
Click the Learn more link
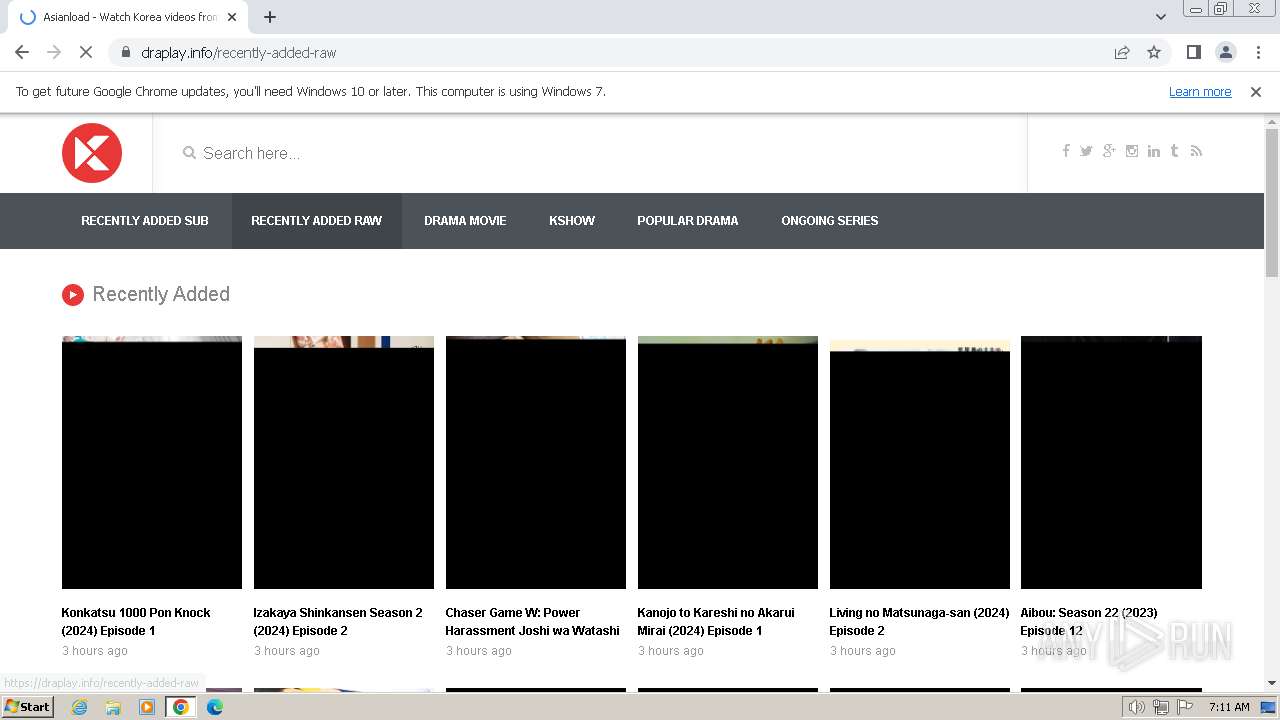[x=1200, y=91]
